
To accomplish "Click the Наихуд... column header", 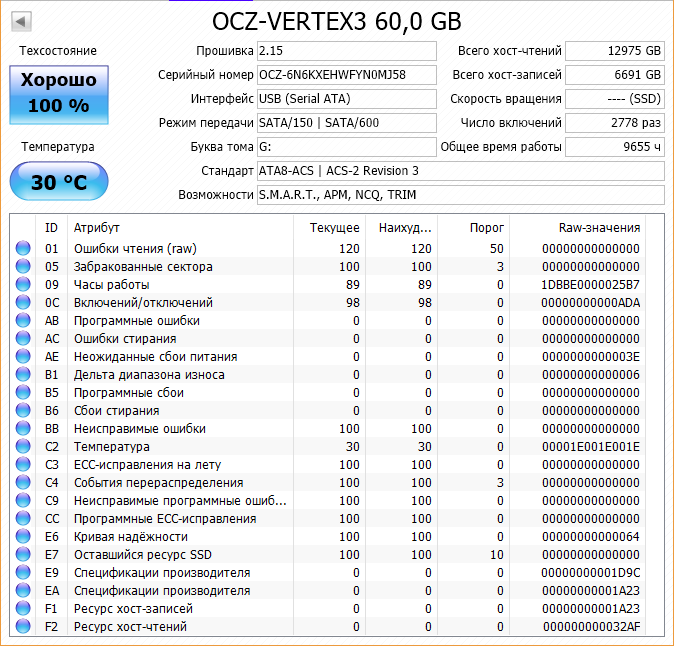I will click(401, 227).
